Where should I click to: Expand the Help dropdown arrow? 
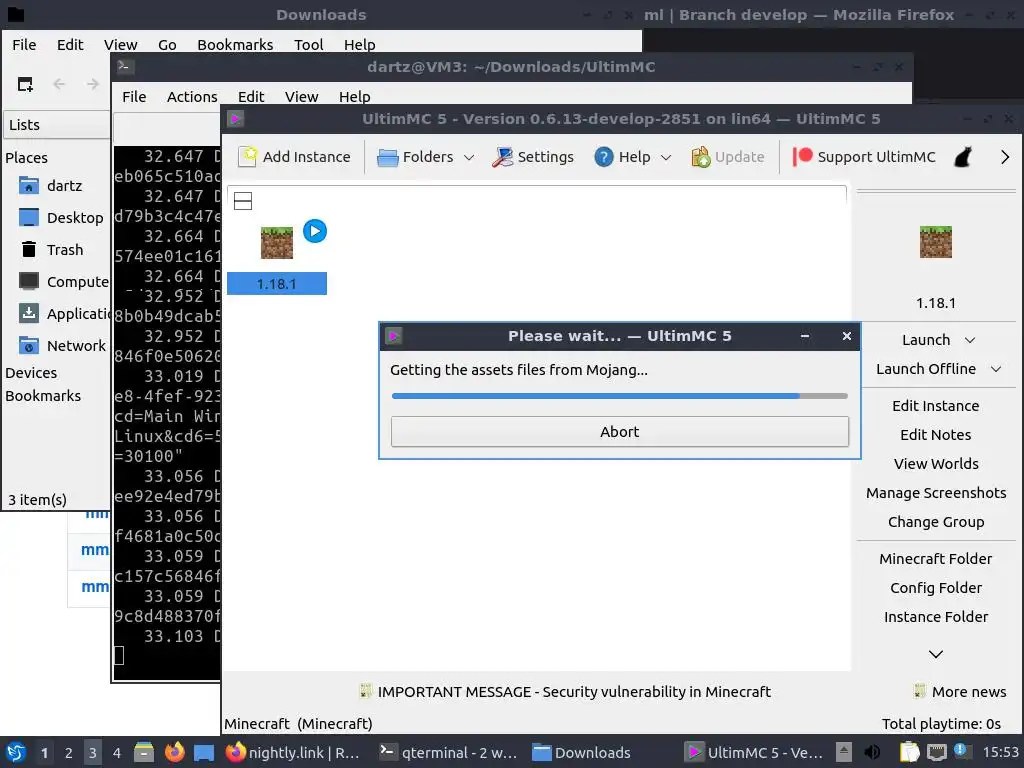coord(665,157)
